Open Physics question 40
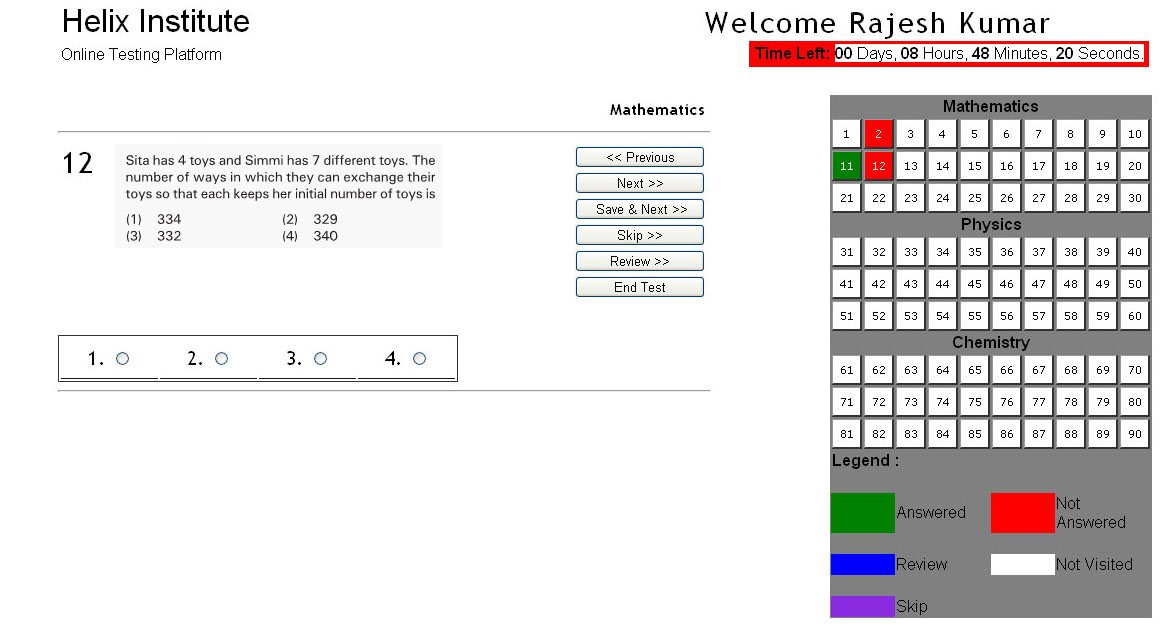 (x=1134, y=252)
